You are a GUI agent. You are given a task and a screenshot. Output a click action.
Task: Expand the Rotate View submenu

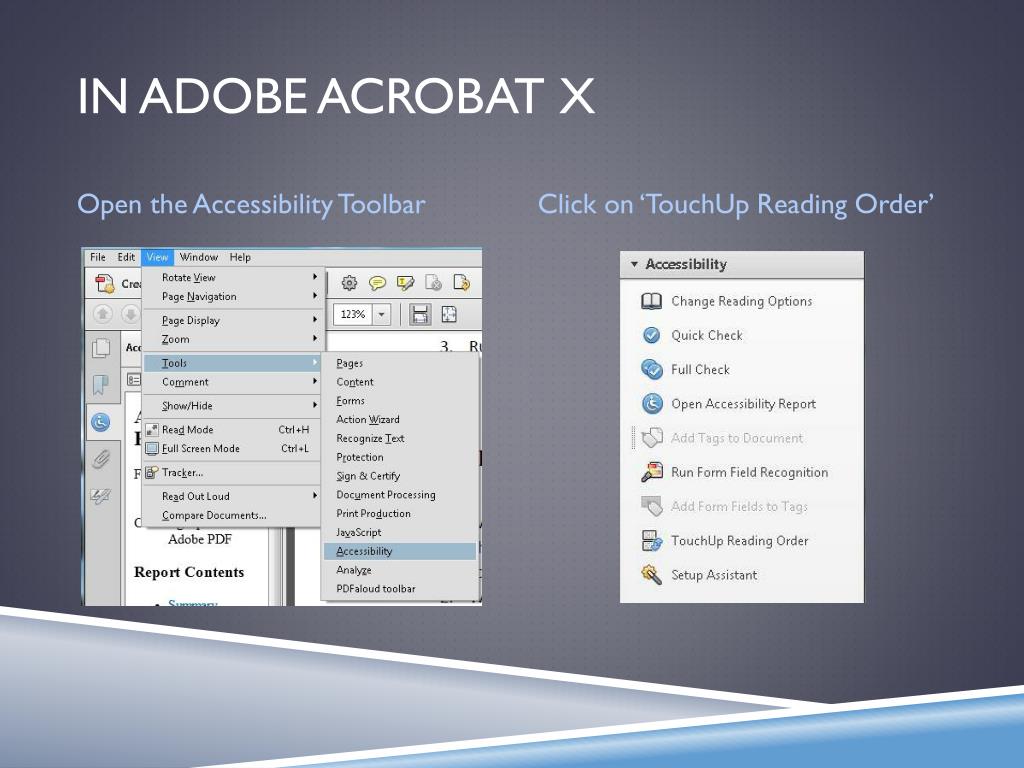point(315,277)
